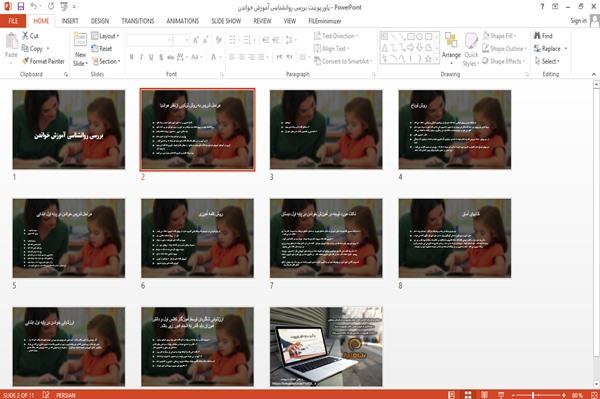
Task: Open the TRANSITIONS tab
Action: click(138, 21)
